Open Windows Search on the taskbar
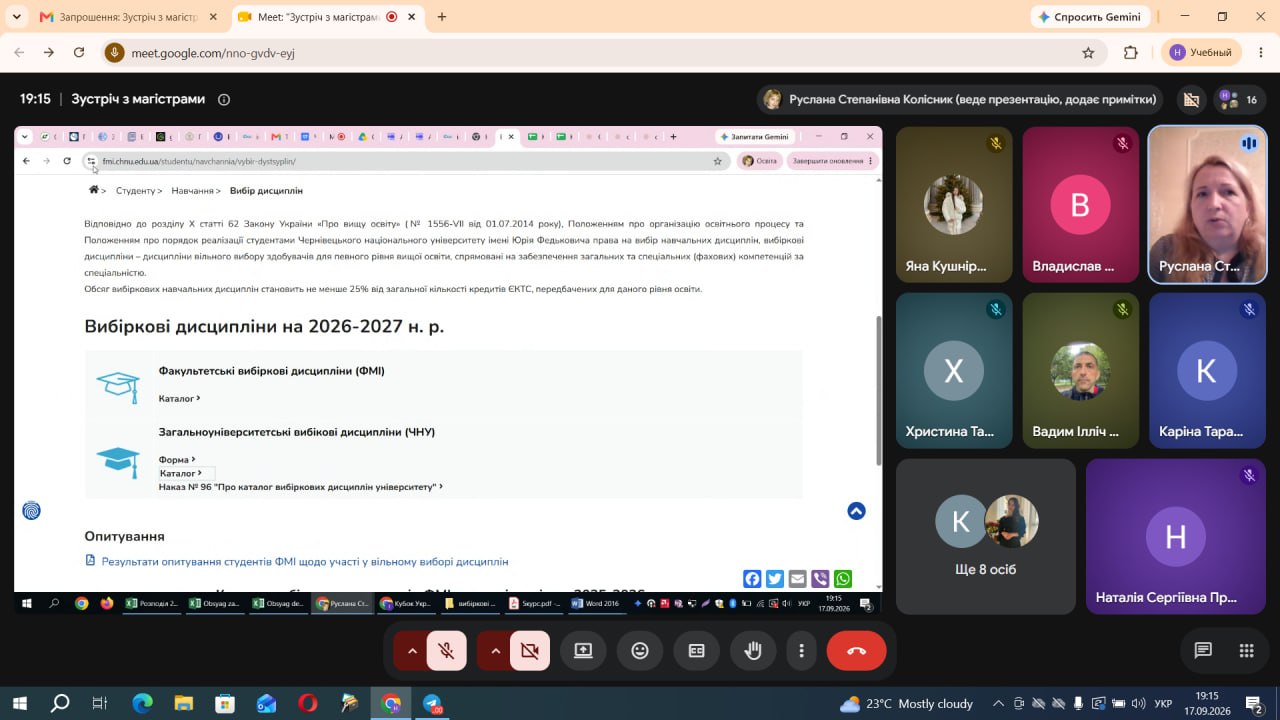The width and height of the screenshot is (1280, 720). [x=60, y=704]
